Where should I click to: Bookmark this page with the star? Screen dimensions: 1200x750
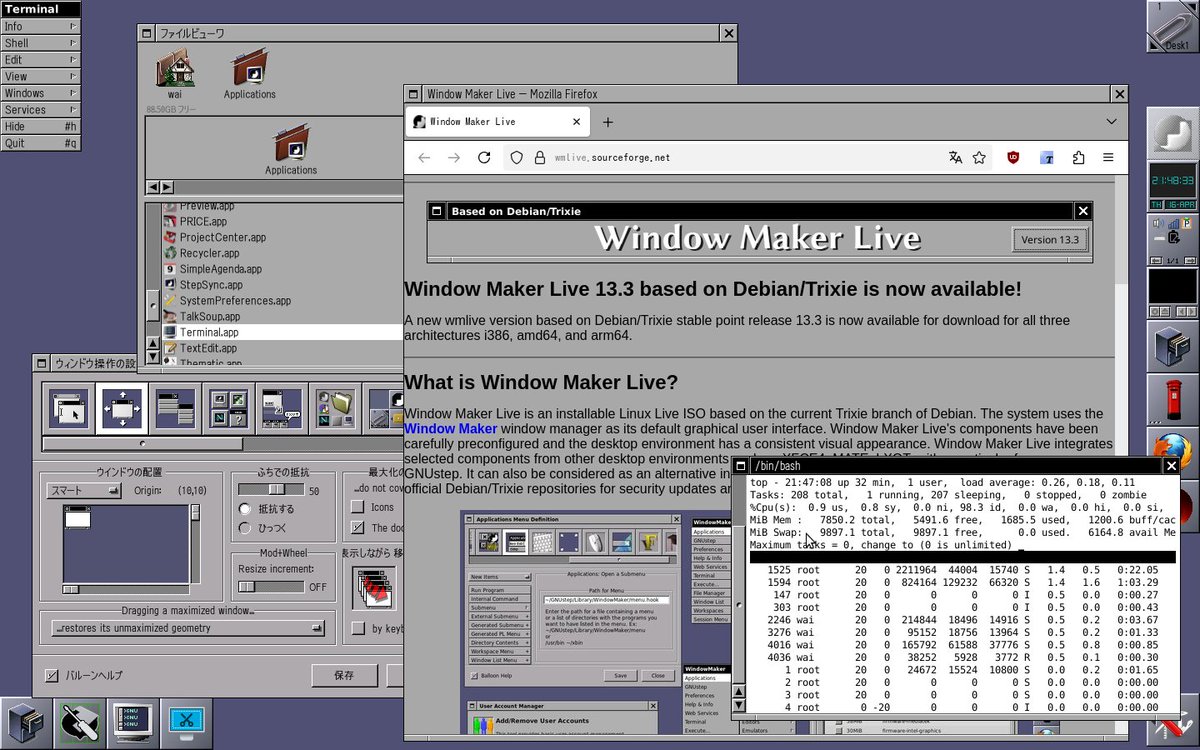tap(979, 158)
